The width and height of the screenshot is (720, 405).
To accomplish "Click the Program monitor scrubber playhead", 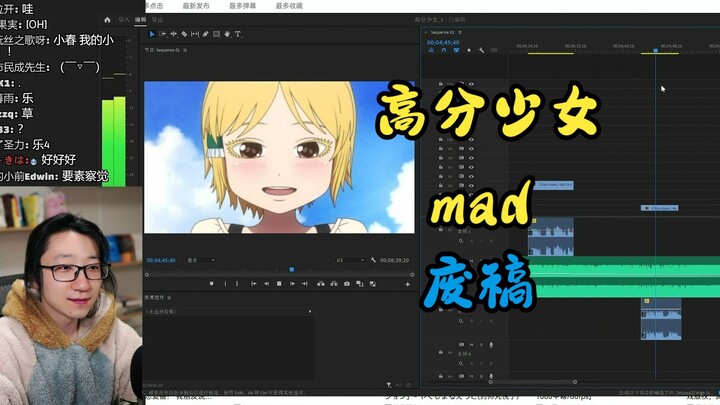I will (292, 270).
